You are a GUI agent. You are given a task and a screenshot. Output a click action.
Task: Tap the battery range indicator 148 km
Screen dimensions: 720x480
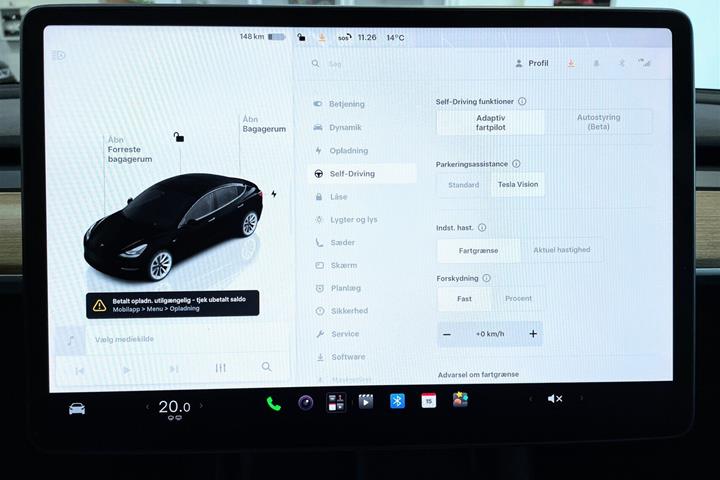click(x=262, y=36)
